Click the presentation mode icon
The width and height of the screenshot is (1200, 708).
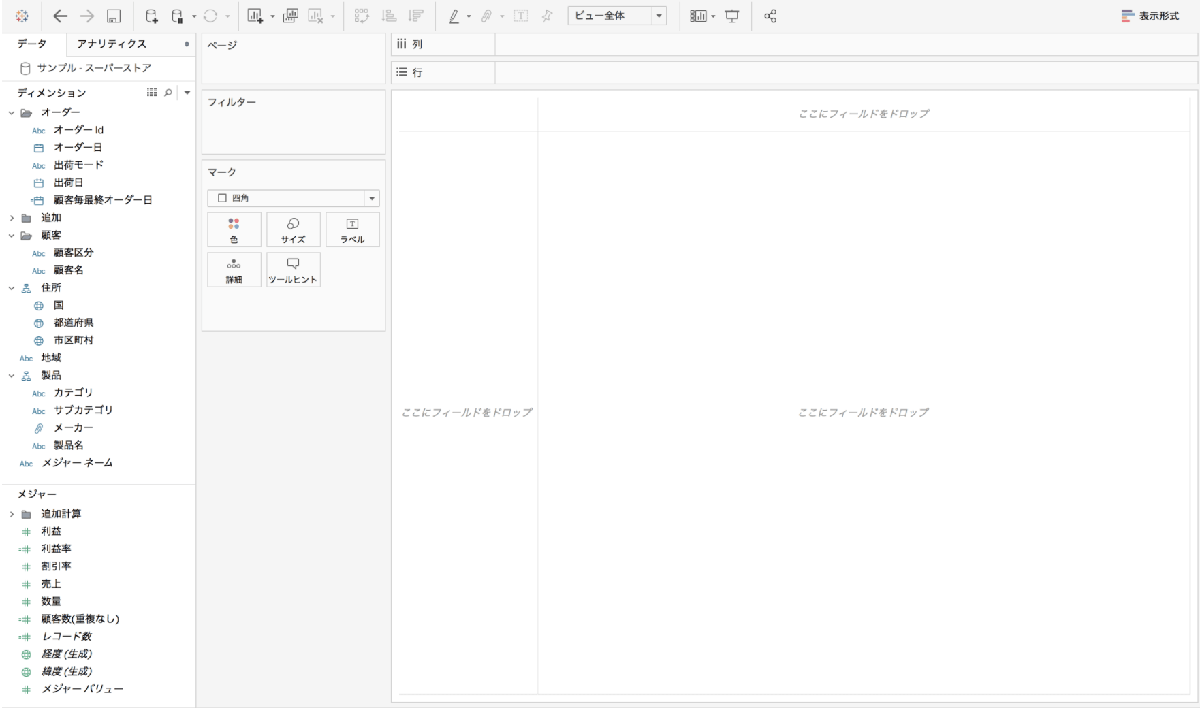[x=731, y=16]
